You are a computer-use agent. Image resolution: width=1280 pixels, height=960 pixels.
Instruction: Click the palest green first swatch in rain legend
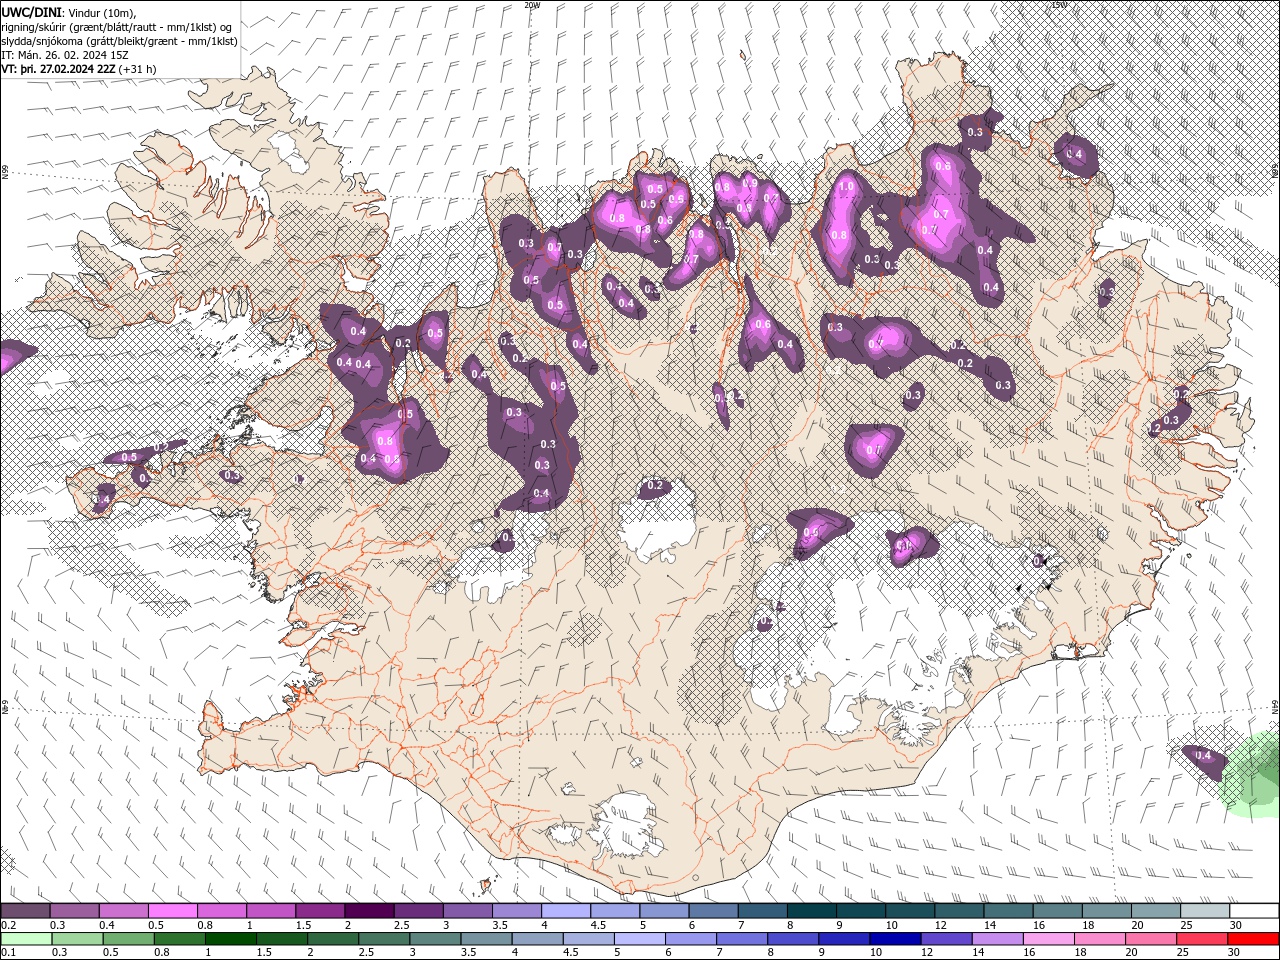click(x=25, y=939)
